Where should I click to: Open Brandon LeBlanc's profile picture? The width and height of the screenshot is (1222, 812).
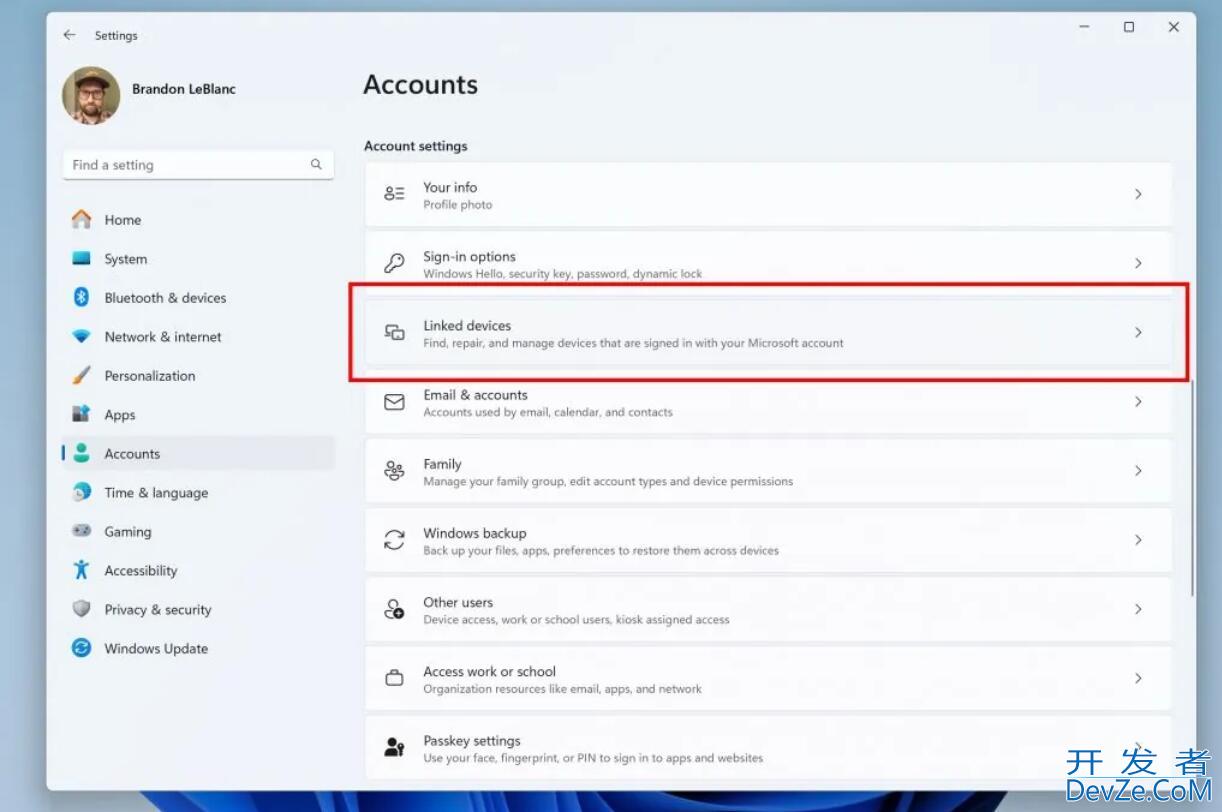(91, 96)
